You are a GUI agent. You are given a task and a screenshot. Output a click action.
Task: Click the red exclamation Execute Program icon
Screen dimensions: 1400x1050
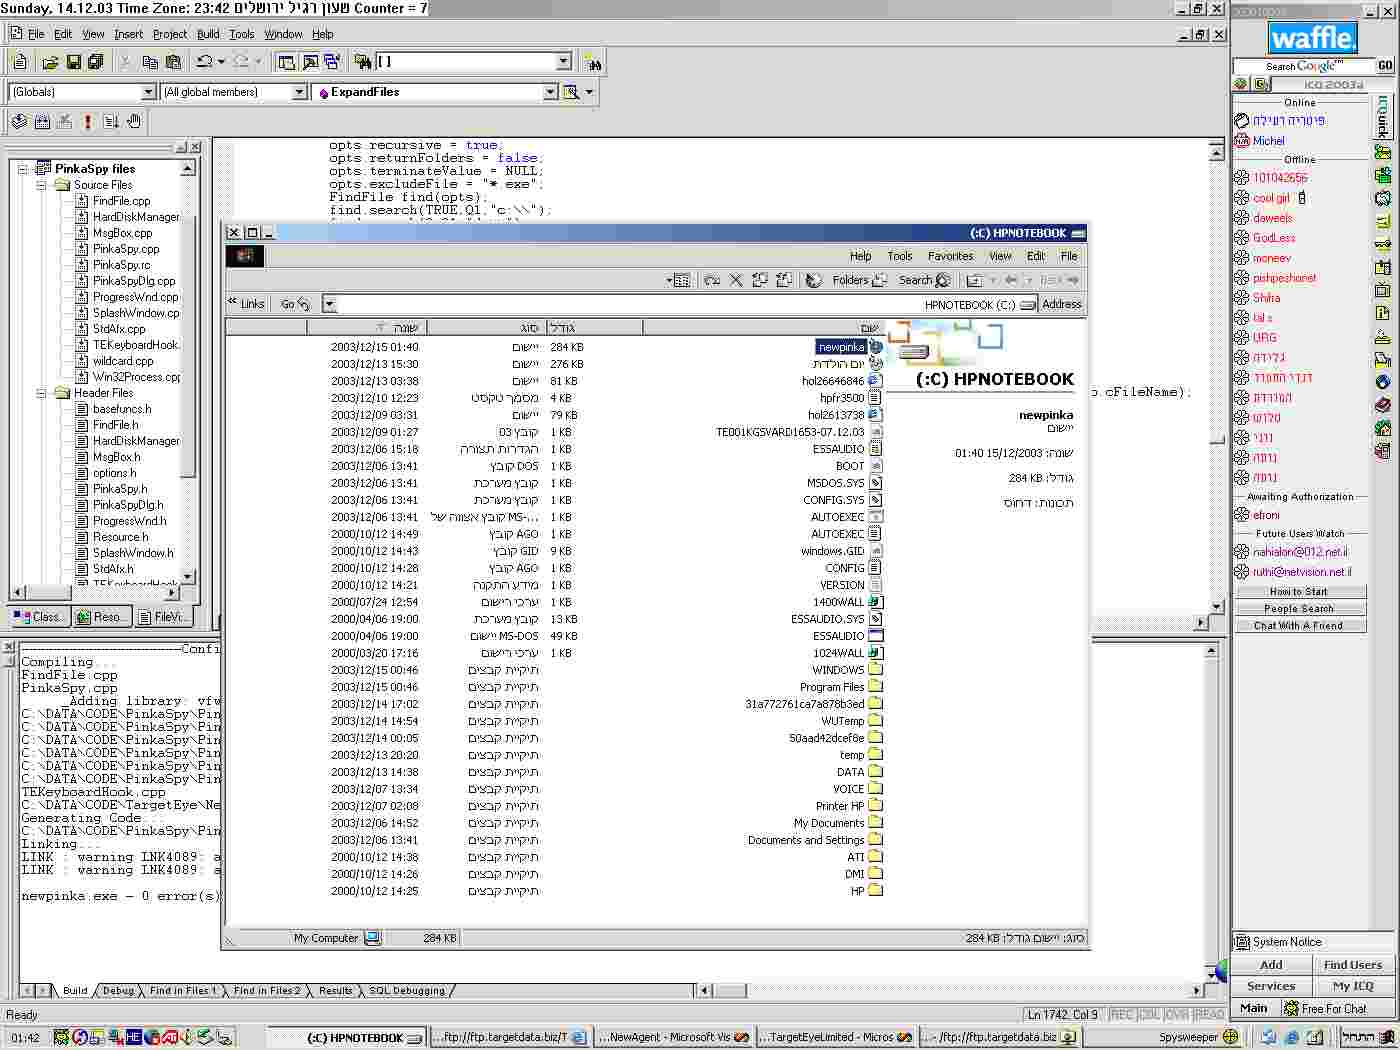pos(88,121)
